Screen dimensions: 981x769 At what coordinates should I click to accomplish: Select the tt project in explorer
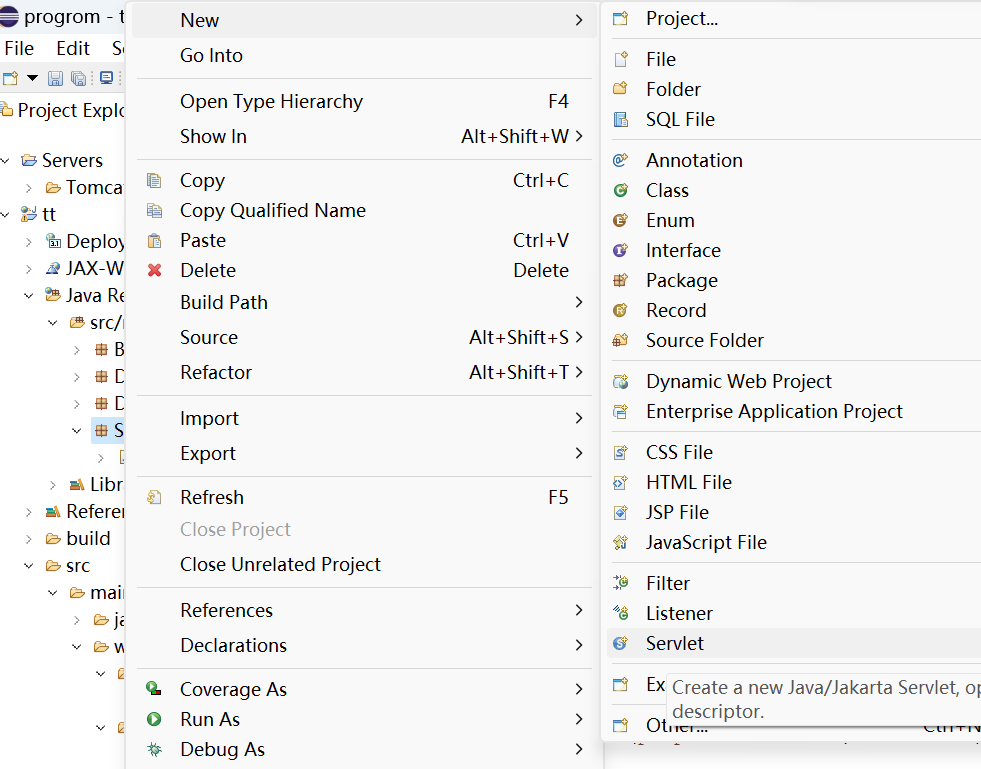48,215
